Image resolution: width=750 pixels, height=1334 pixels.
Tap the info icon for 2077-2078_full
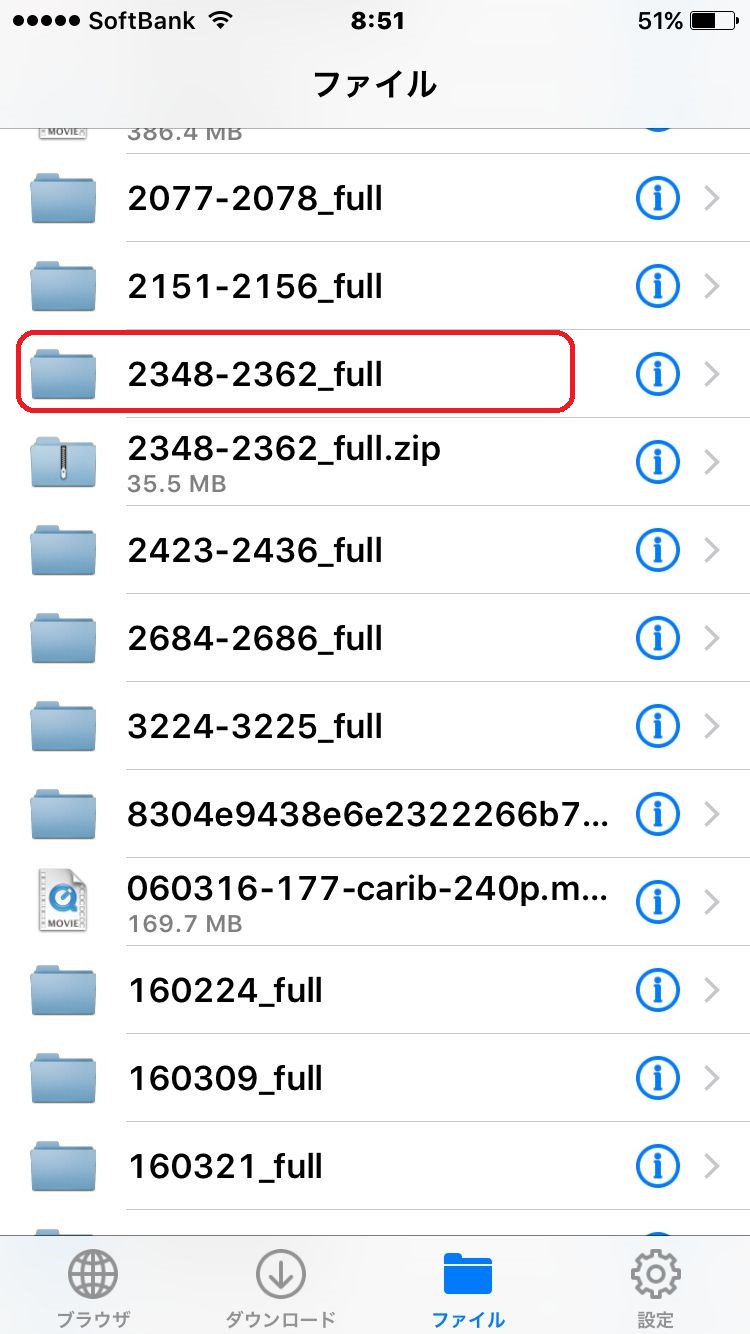[x=658, y=199]
